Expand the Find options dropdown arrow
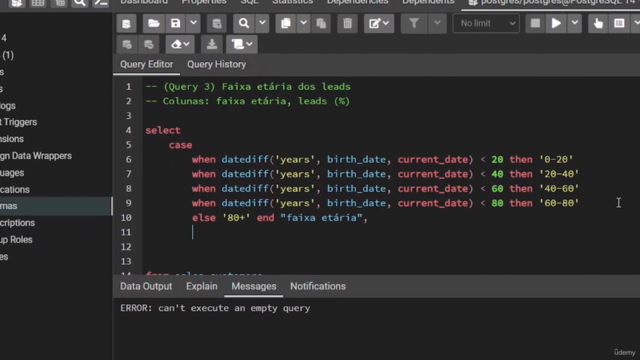Screen dimensions: 640x360 tap(262, 24)
